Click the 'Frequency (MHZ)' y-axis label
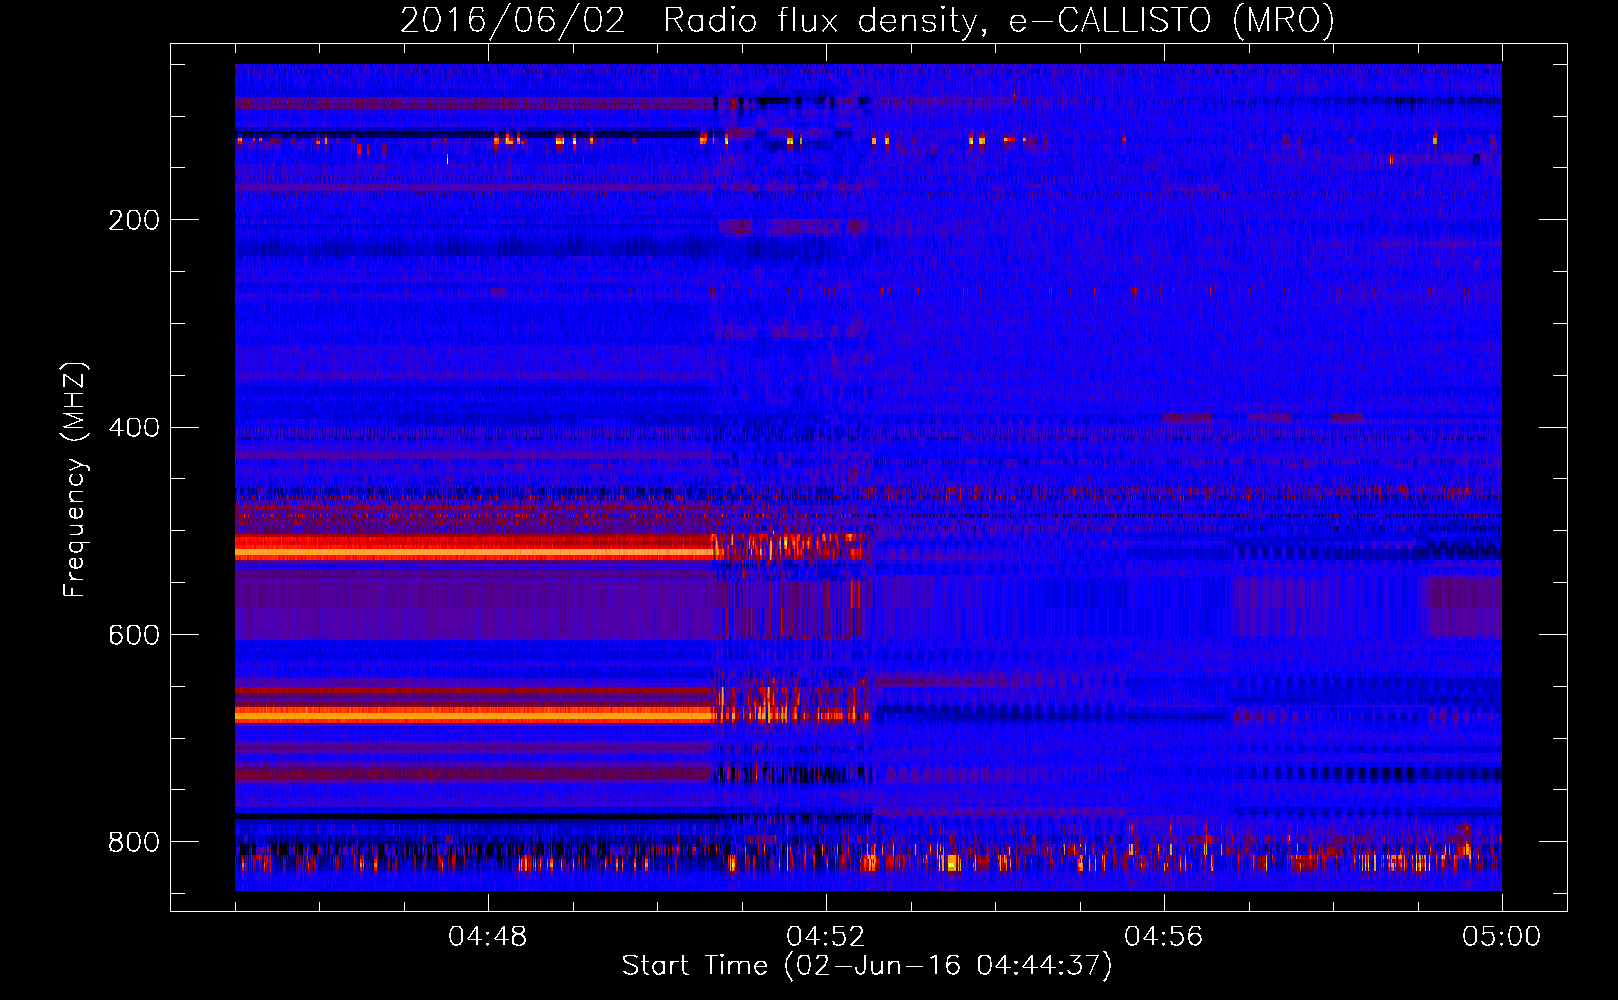Viewport: 1618px width, 1000px height. pos(74,479)
